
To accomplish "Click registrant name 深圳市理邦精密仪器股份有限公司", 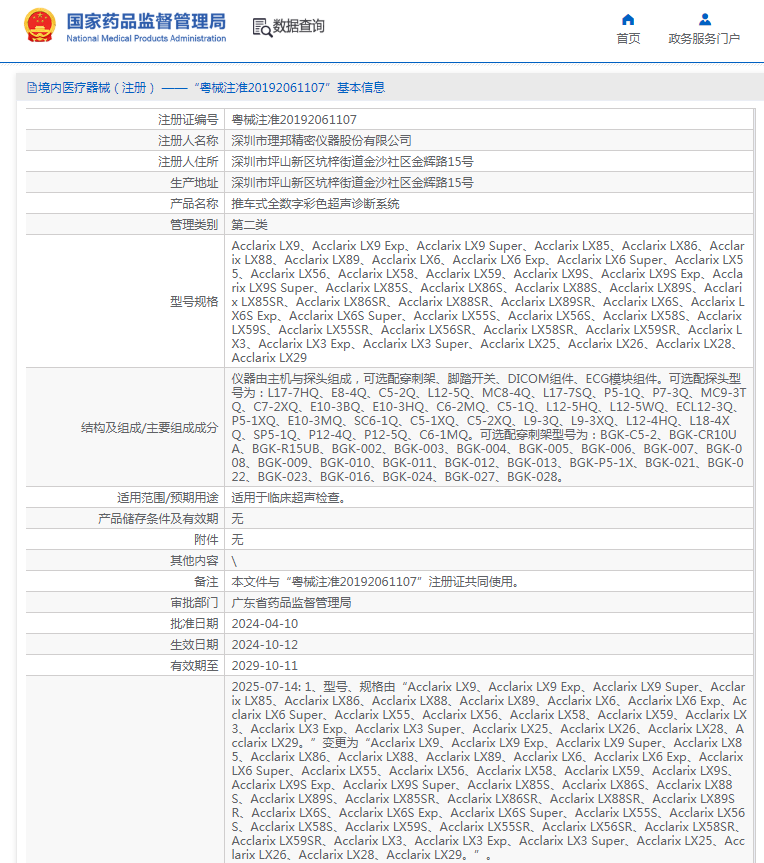I will (x=321, y=141).
